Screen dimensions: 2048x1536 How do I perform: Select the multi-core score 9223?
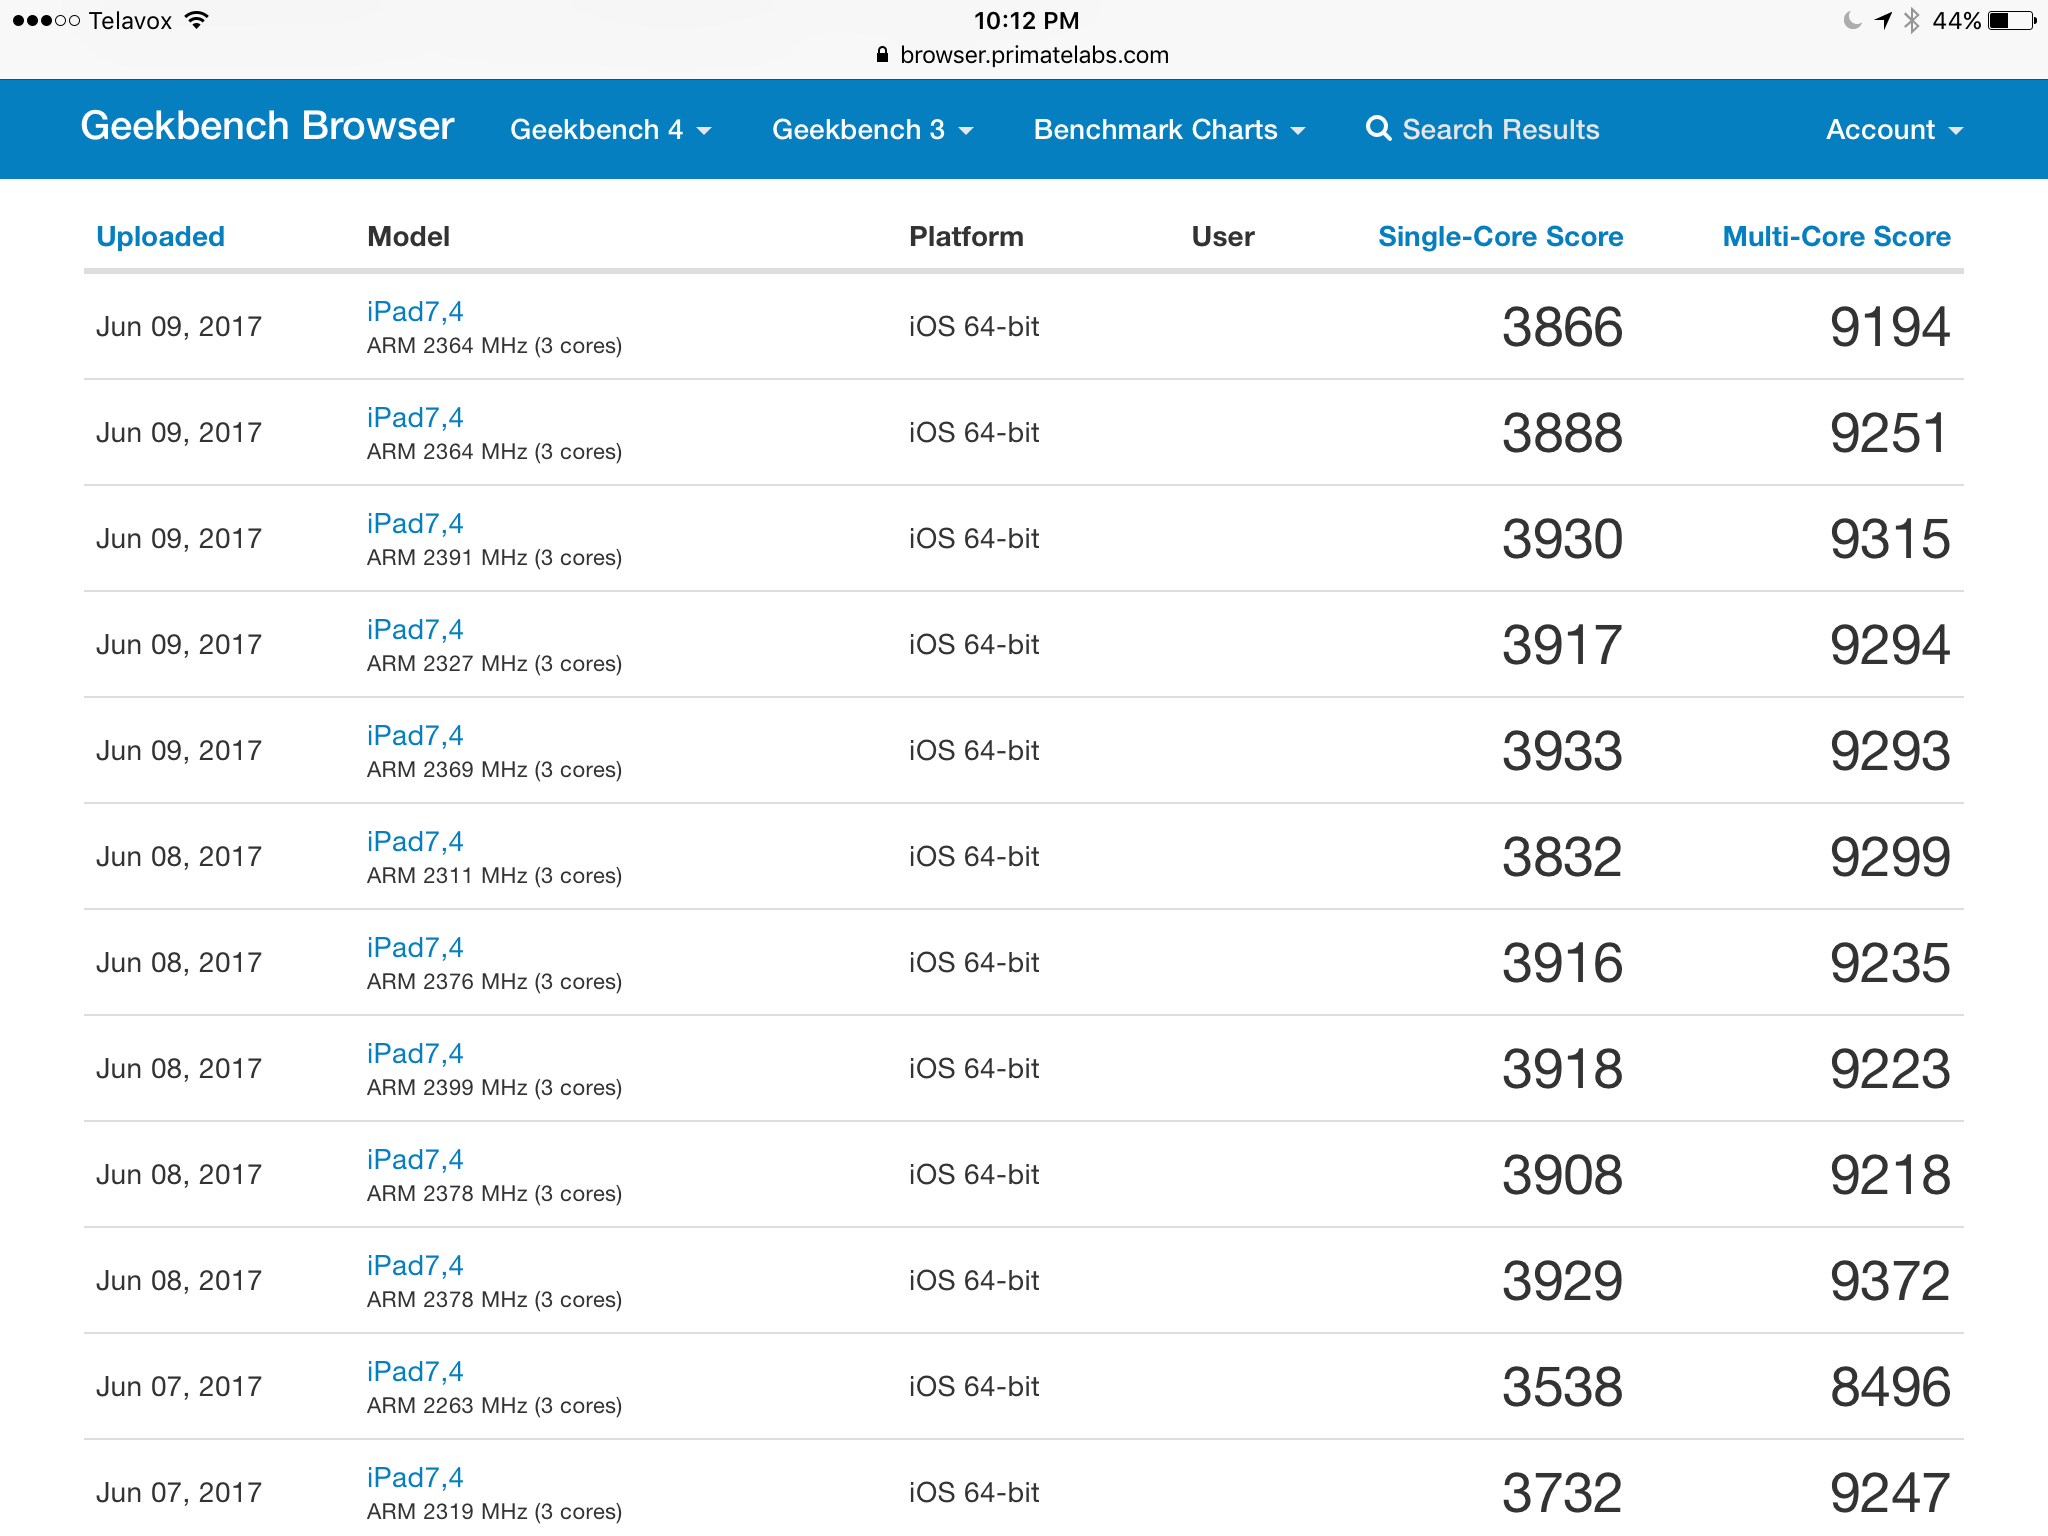point(1890,1069)
